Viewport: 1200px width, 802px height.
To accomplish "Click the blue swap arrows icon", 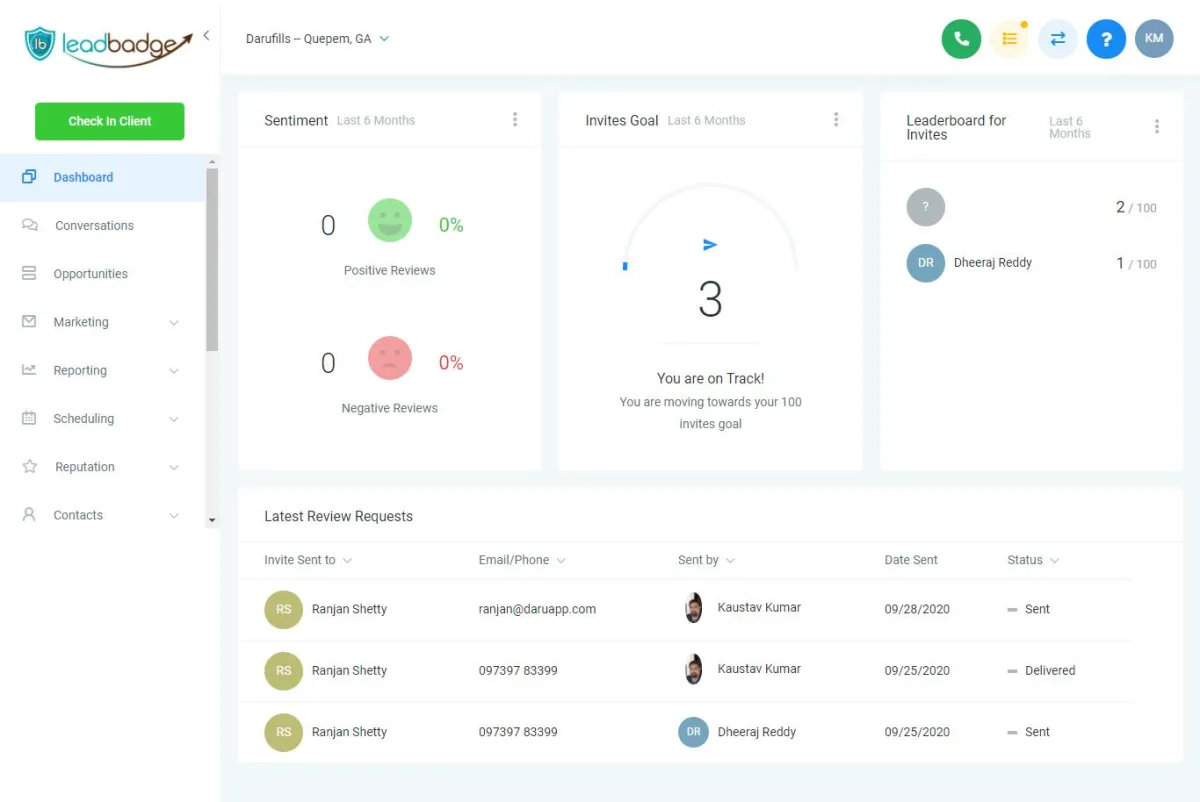I will pos(1058,39).
